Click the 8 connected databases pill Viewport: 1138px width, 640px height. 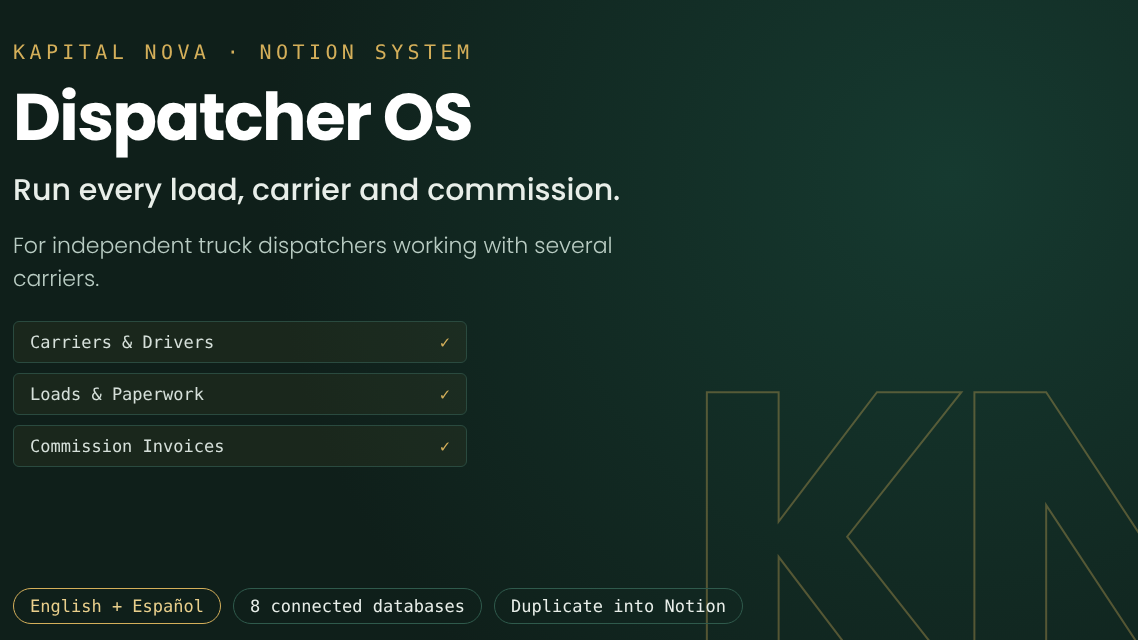[x=357, y=606]
